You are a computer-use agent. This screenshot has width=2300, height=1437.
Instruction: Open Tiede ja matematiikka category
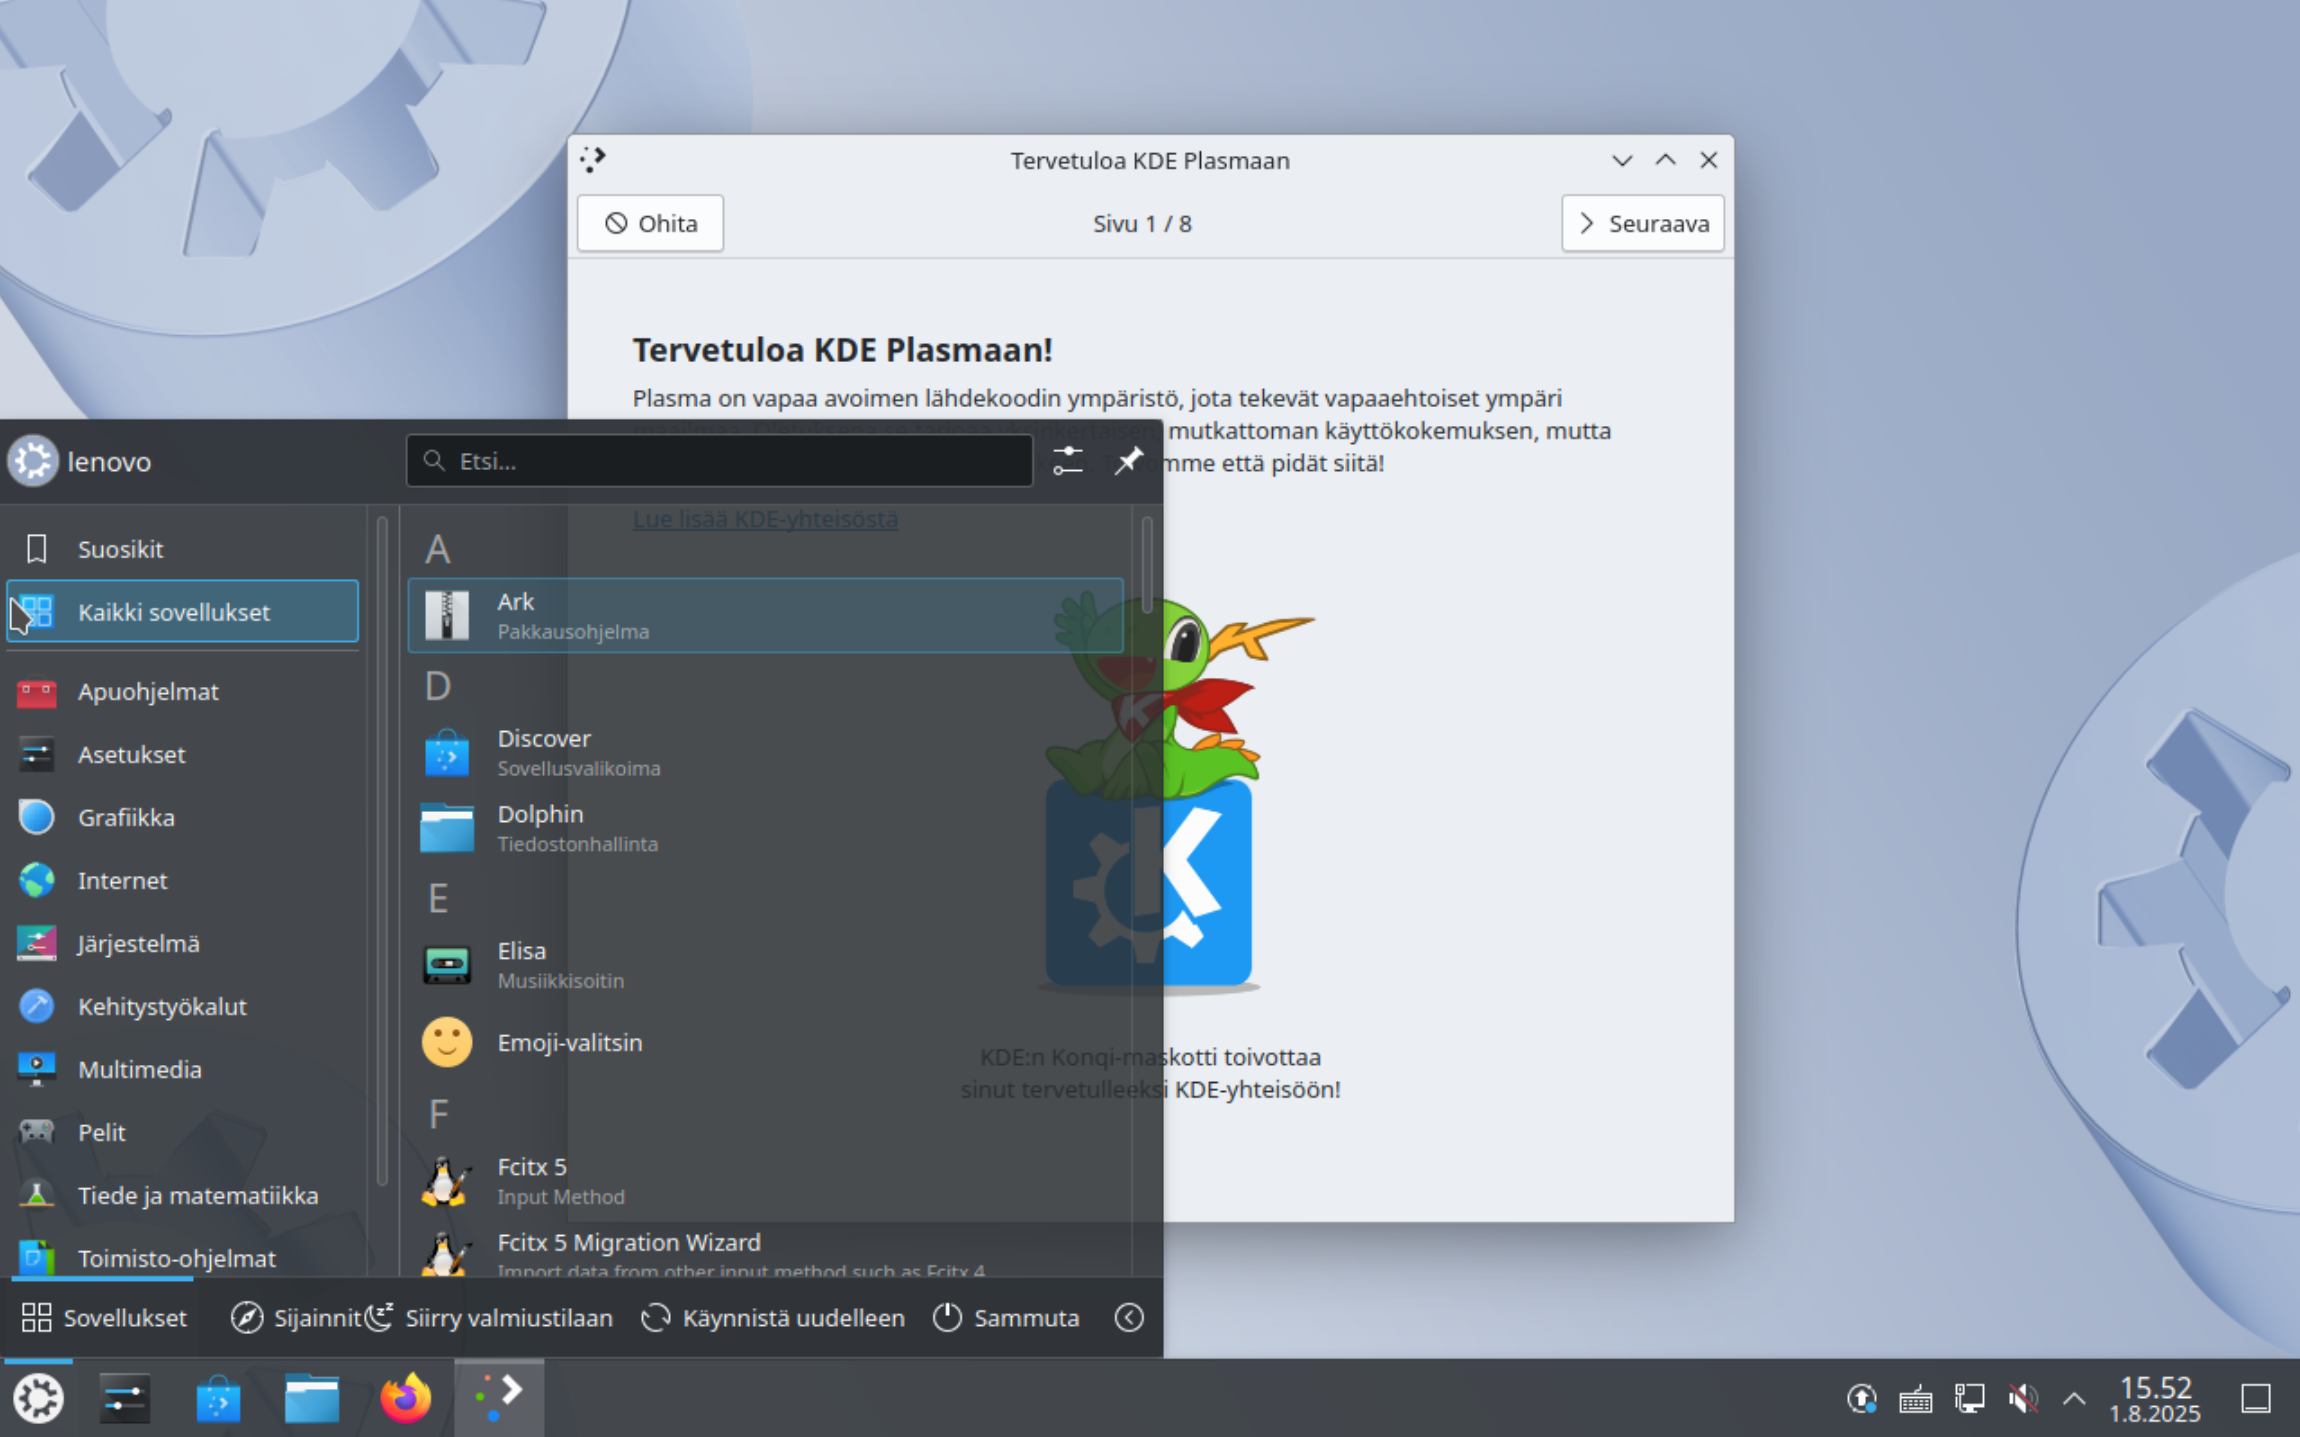coord(182,1195)
